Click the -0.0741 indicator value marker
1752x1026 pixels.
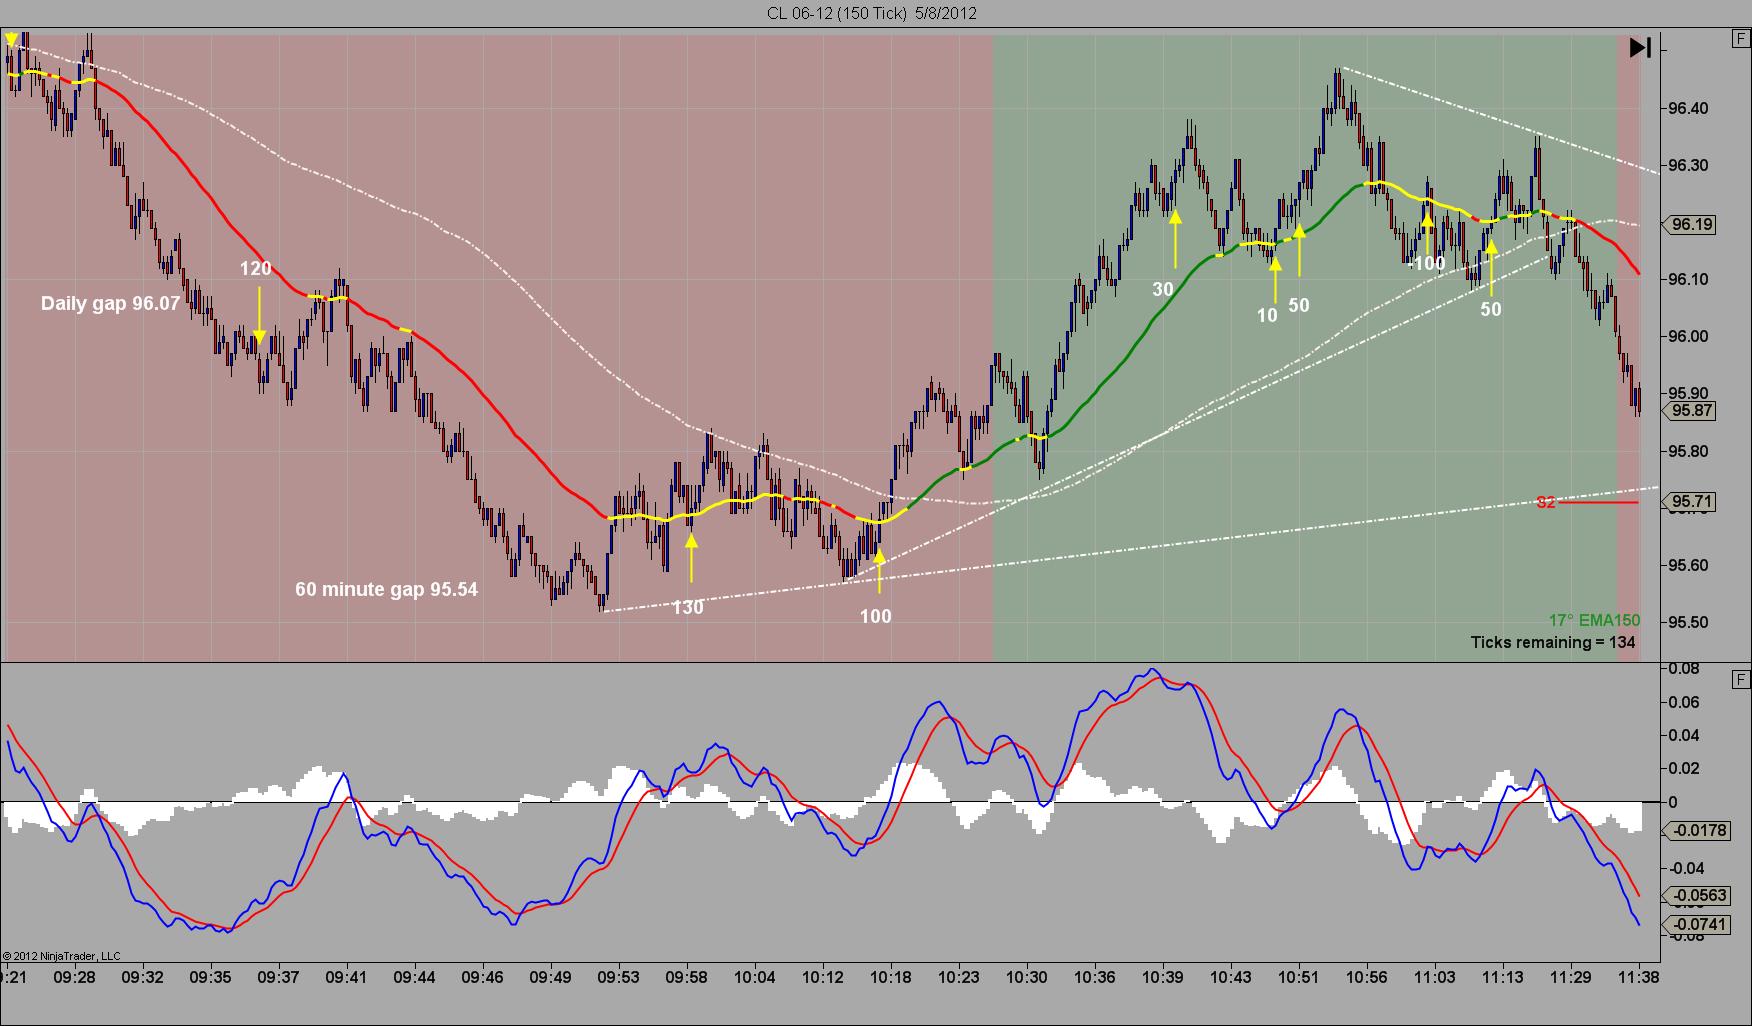tap(1697, 925)
